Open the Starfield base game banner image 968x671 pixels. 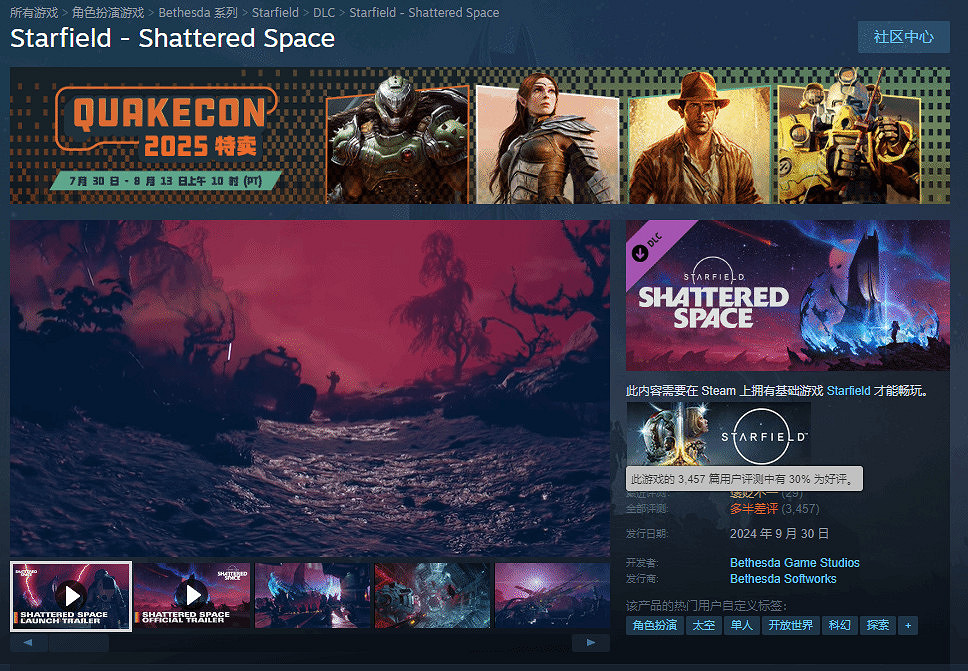[x=718, y=433]
